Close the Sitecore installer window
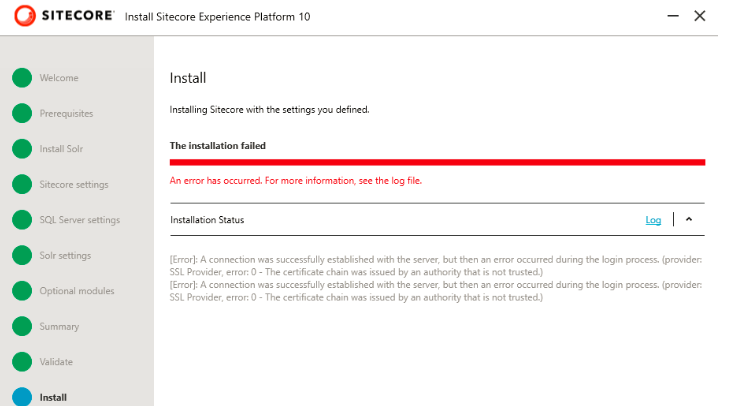Image resolution: width=737 pixels, height=406 pixels. tap(700, 16)
